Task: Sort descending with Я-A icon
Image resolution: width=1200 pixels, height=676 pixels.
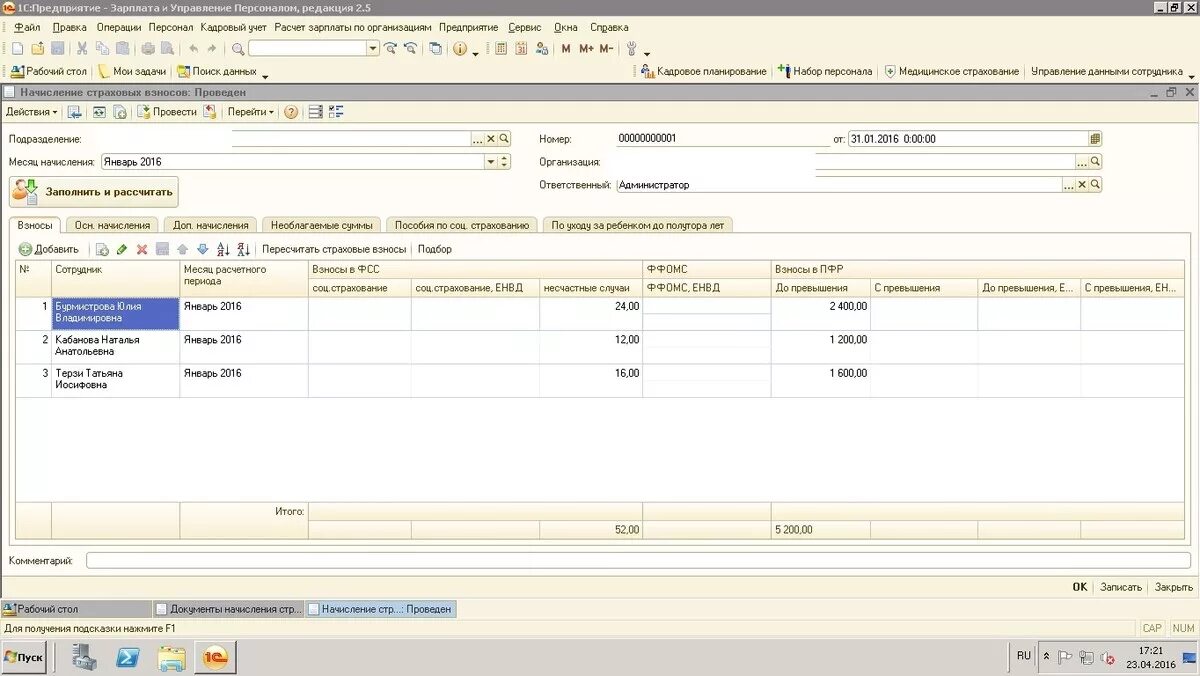Action: click(x=243, y=249)
